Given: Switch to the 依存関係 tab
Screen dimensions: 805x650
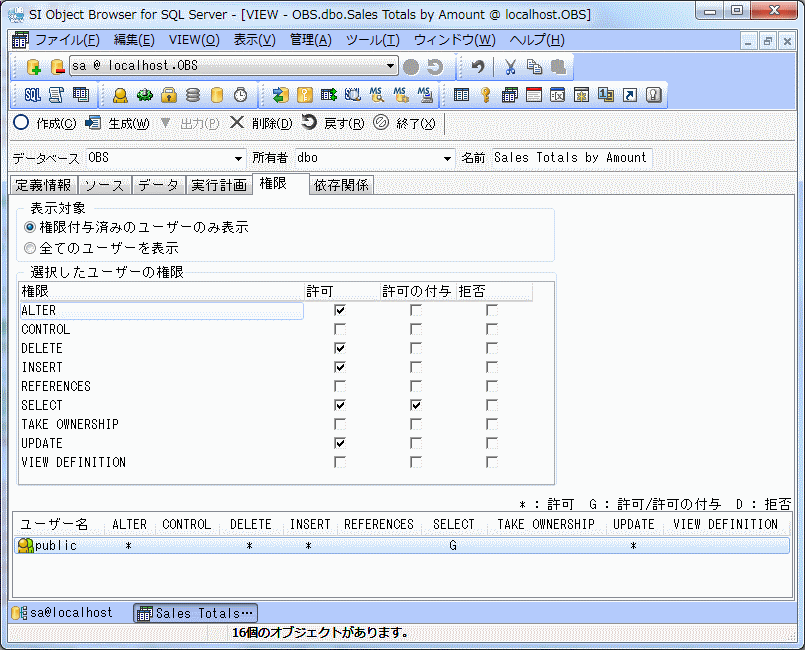Looking at the screenshot, I should point(341,185).
